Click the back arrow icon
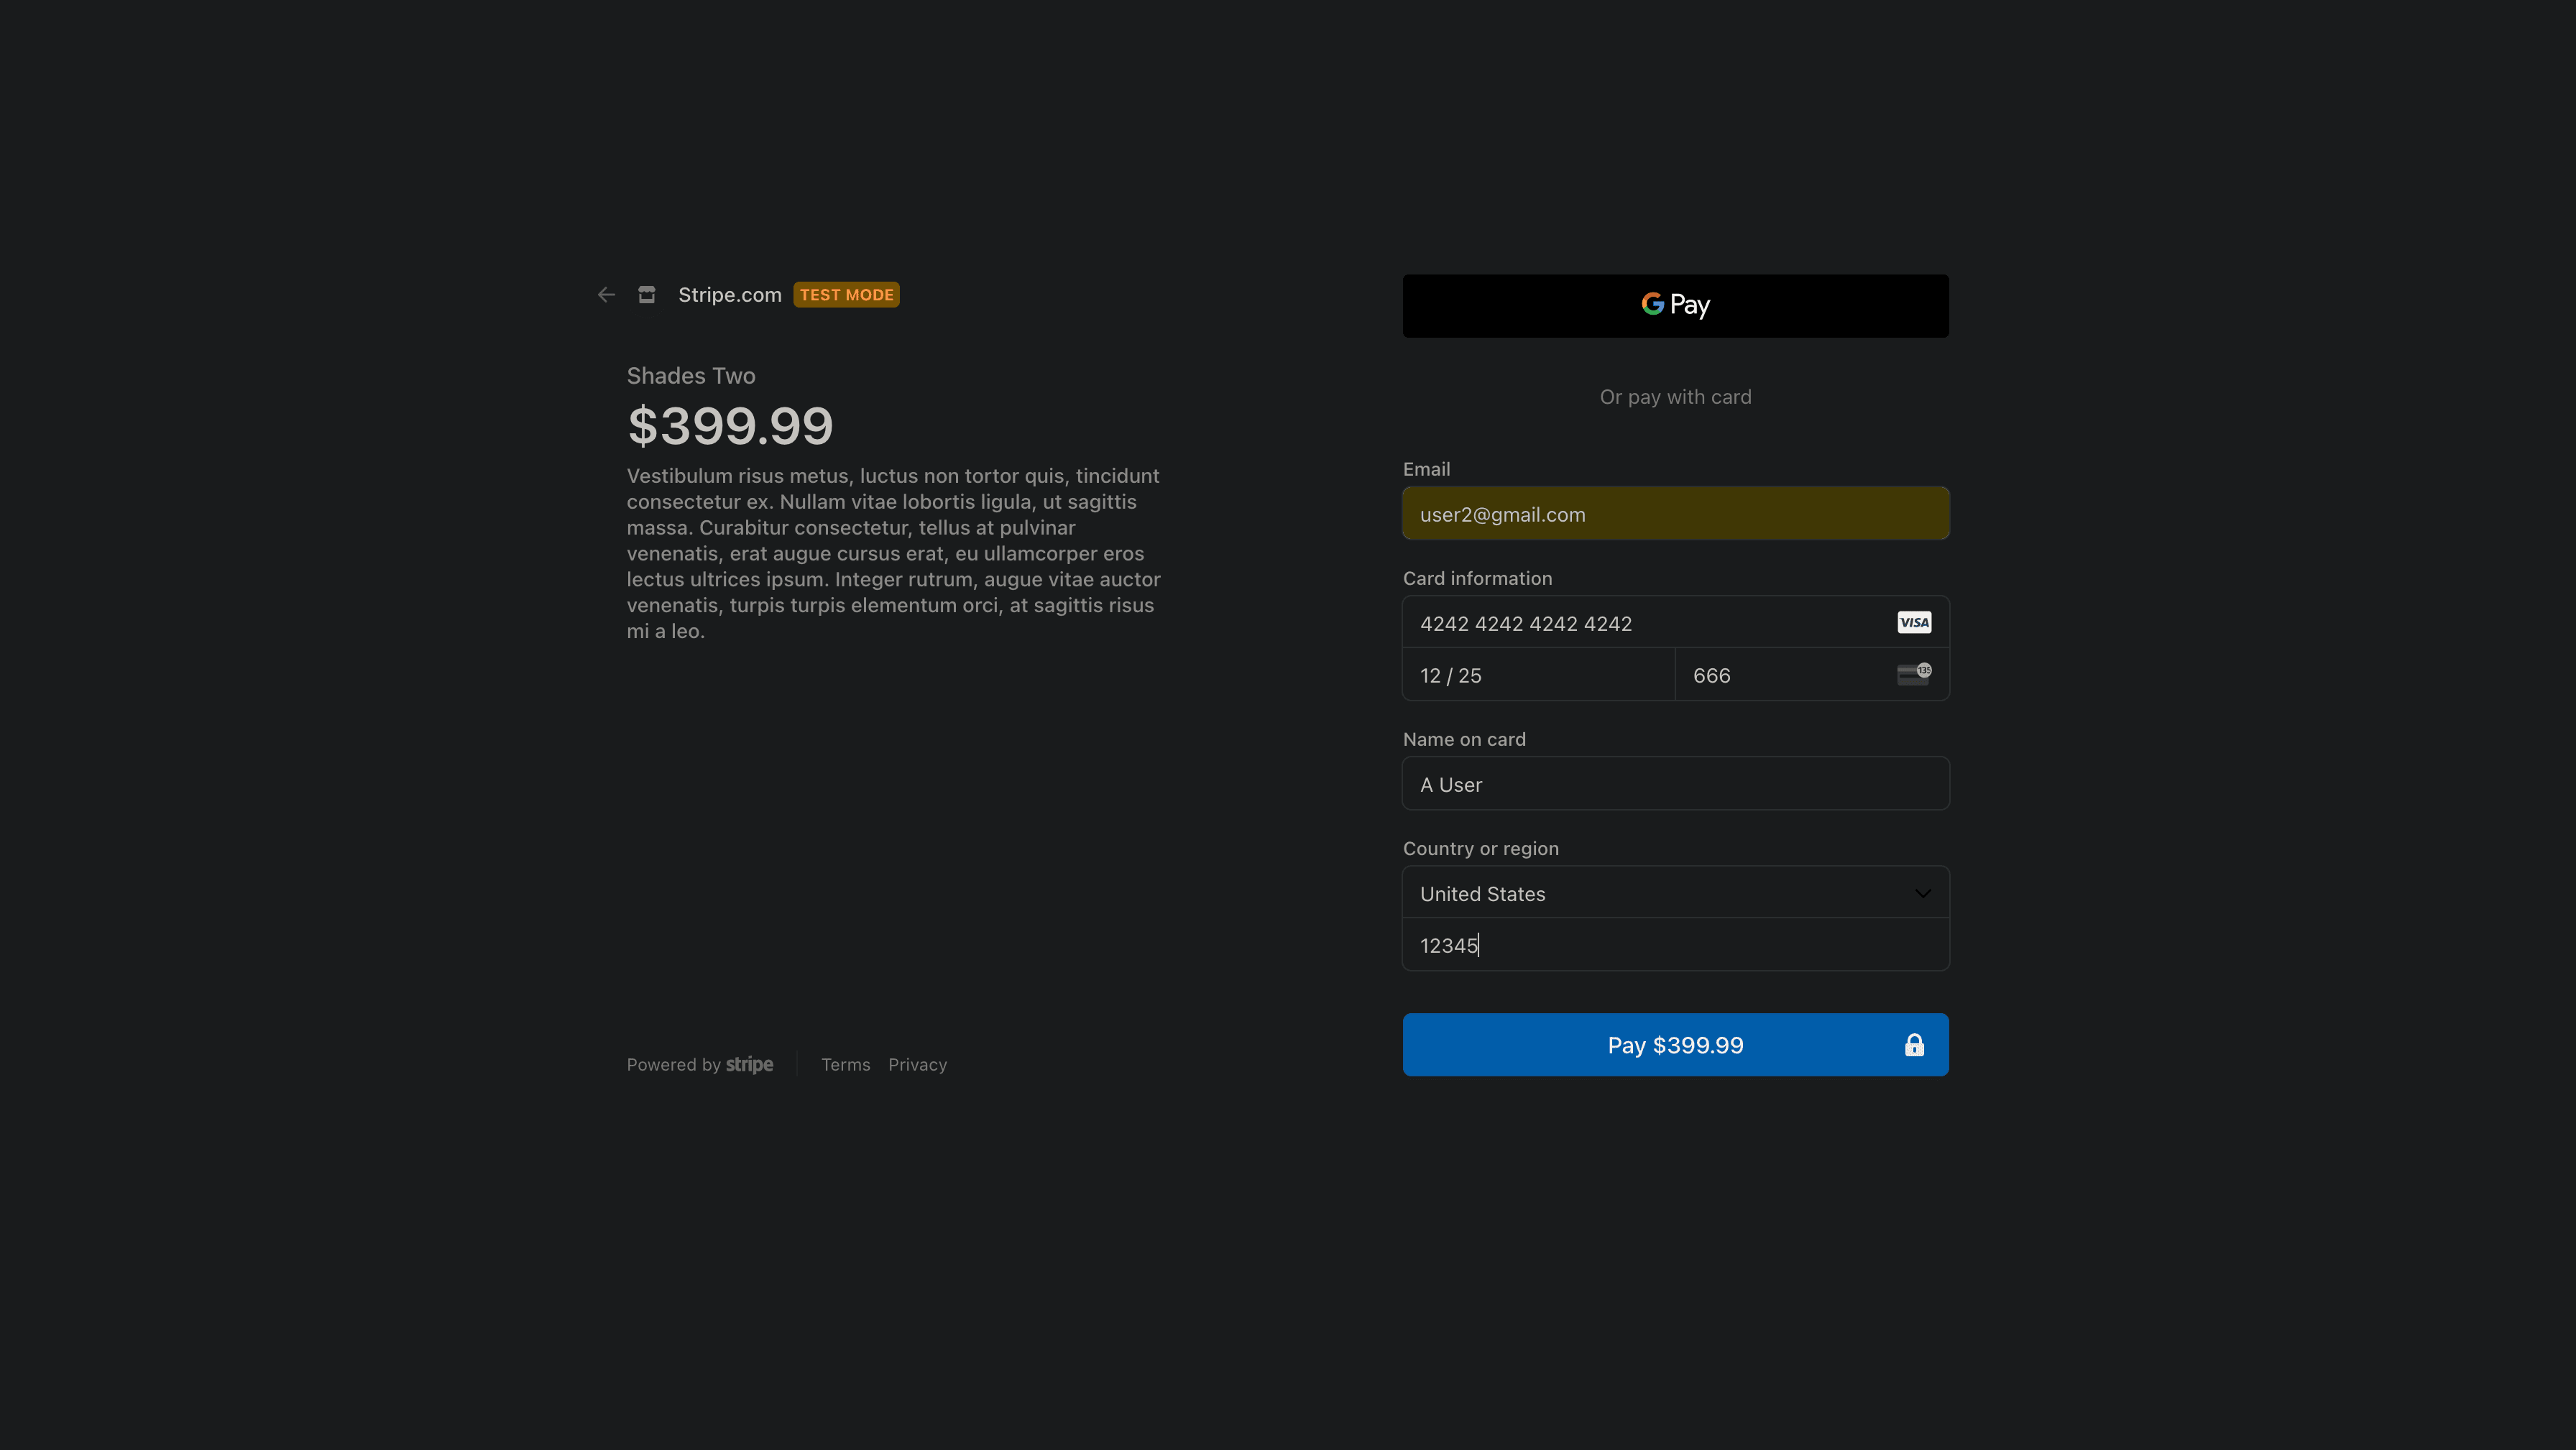 (605, 294)
